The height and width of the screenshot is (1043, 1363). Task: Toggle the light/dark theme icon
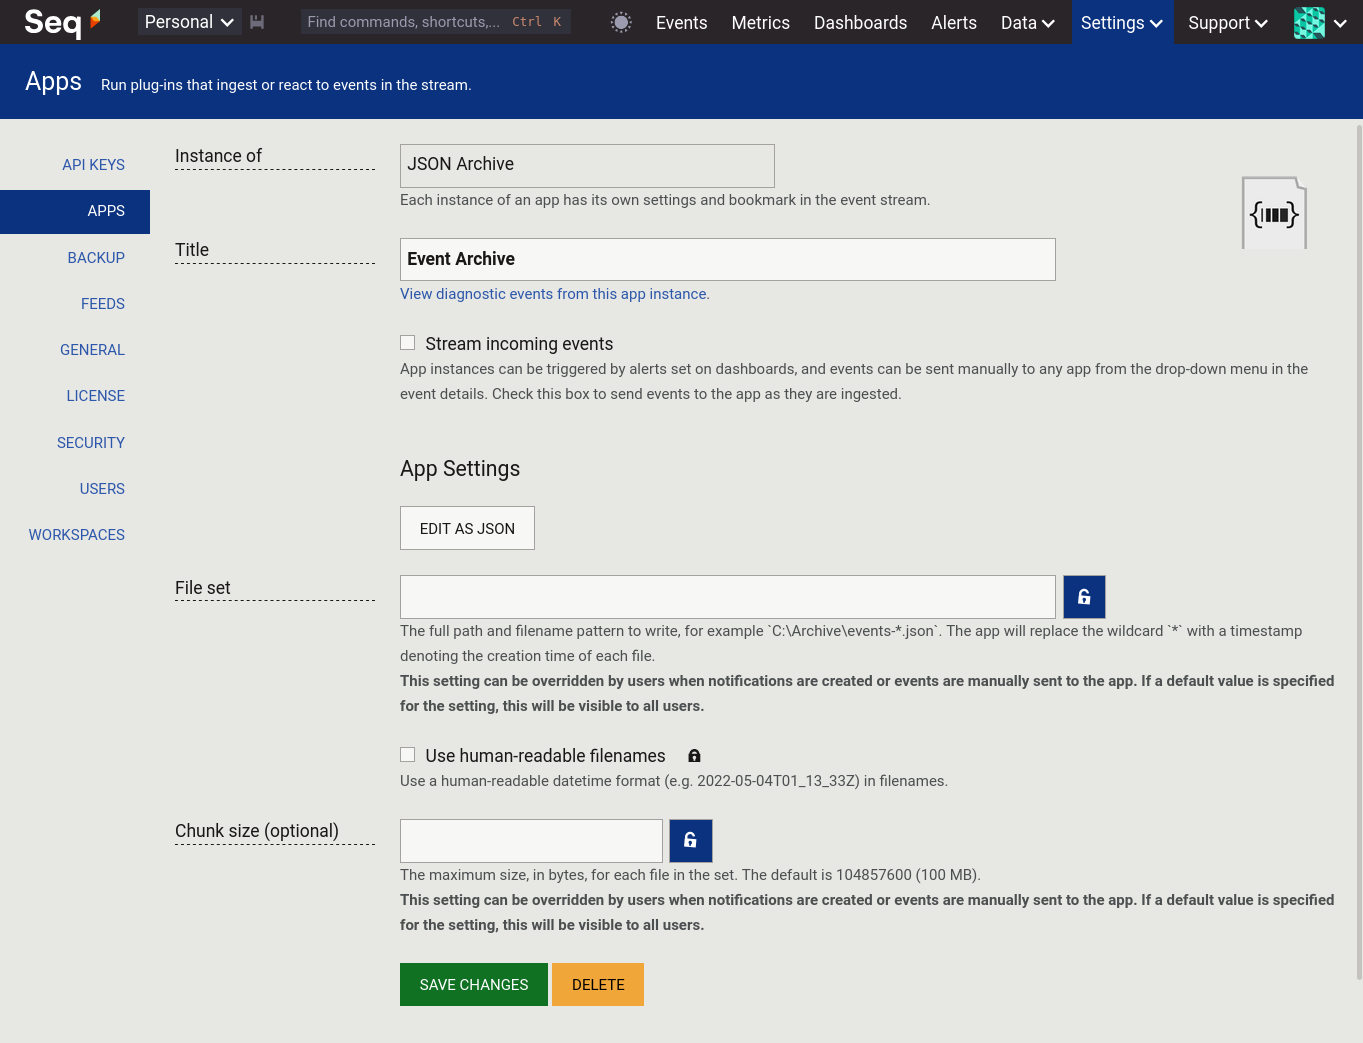coord(621,22)
